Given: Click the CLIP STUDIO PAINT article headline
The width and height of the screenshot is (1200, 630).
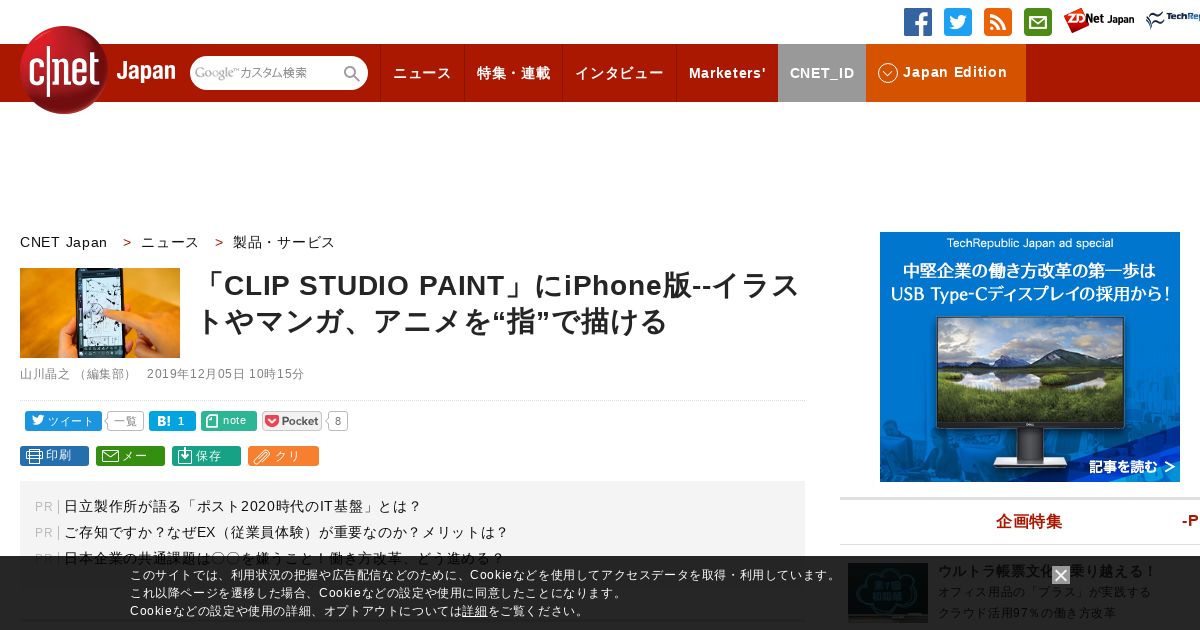Looking at the screenshot, I should [x=500, y=303].
